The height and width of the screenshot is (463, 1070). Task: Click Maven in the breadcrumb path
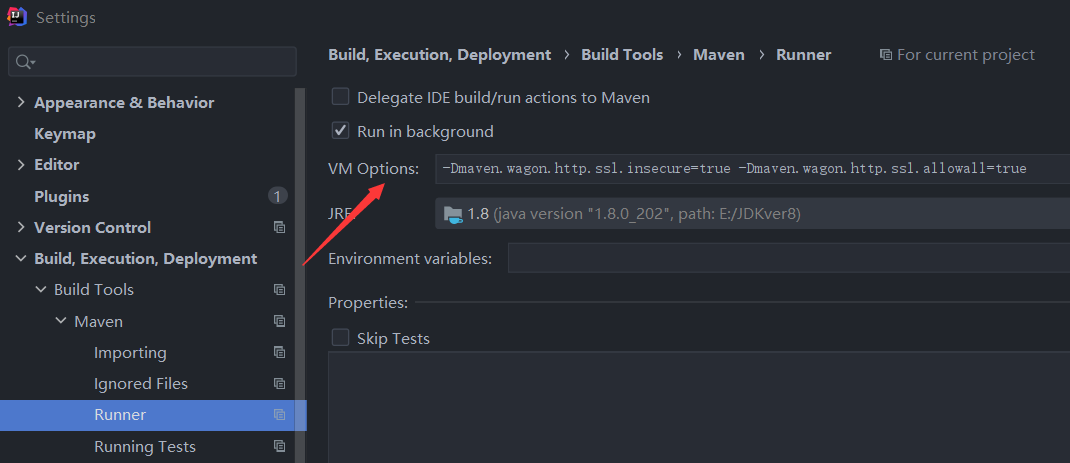point(719,55)
